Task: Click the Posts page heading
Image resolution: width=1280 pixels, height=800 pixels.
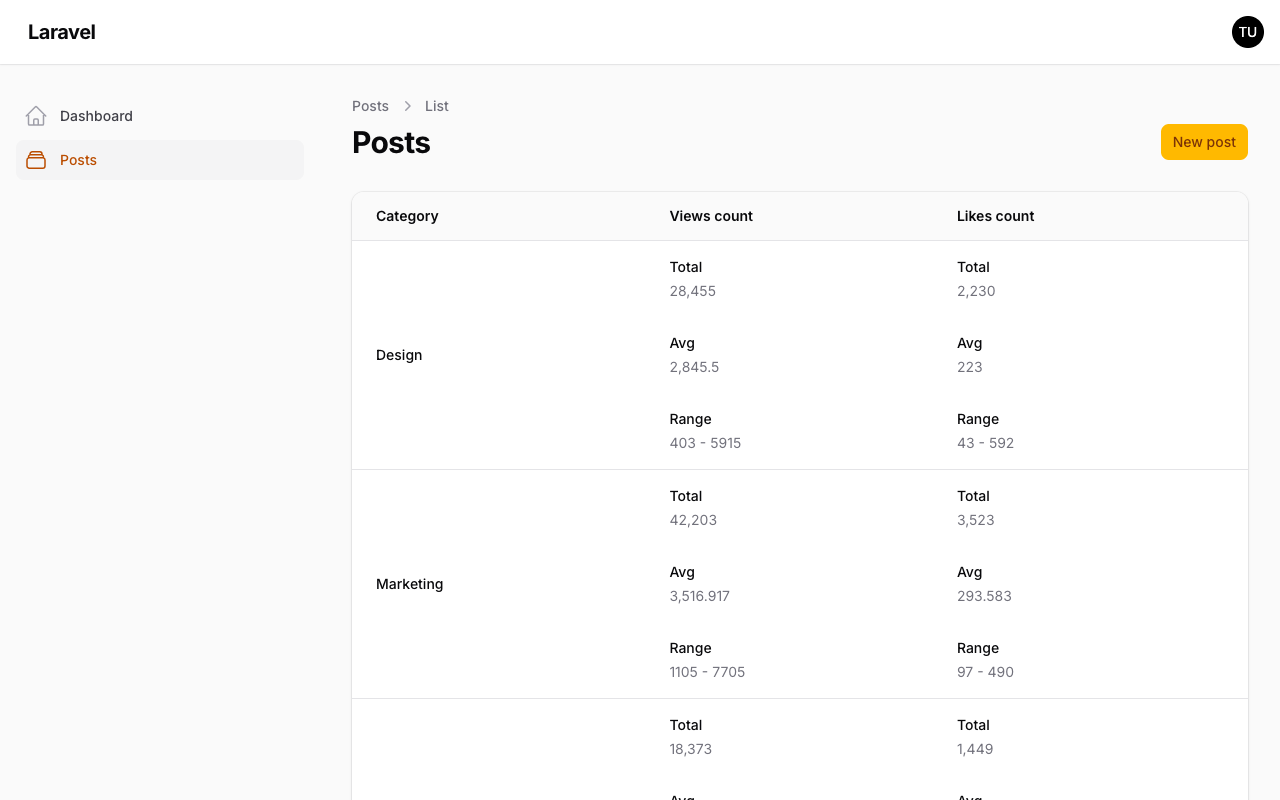Action: click(x=391, y=143)
